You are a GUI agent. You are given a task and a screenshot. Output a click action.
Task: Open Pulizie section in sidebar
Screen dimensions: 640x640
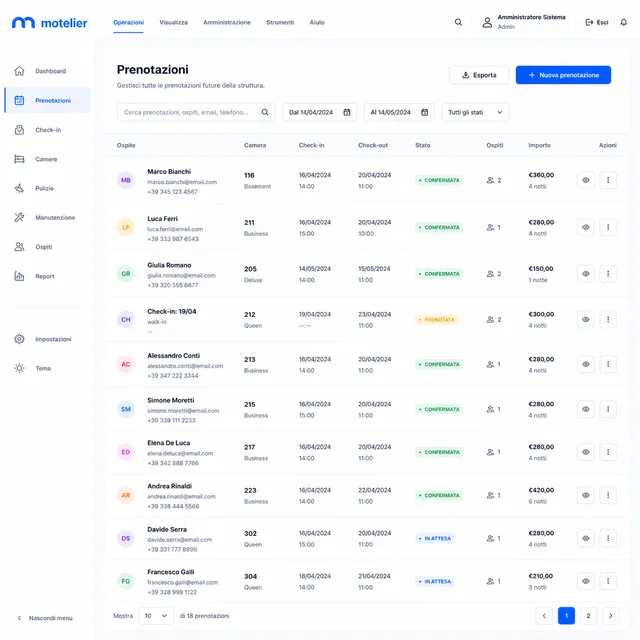click(47, 188)
